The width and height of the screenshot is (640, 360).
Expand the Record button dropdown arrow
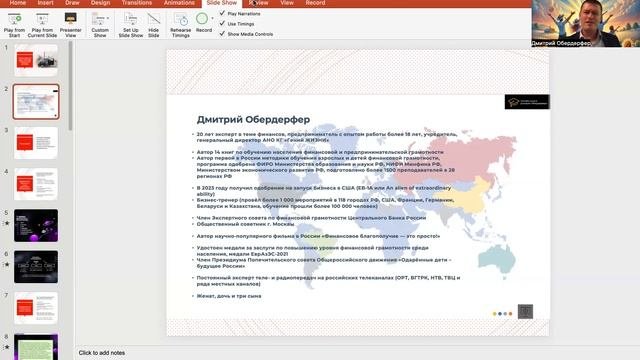[x=213, y=18]
